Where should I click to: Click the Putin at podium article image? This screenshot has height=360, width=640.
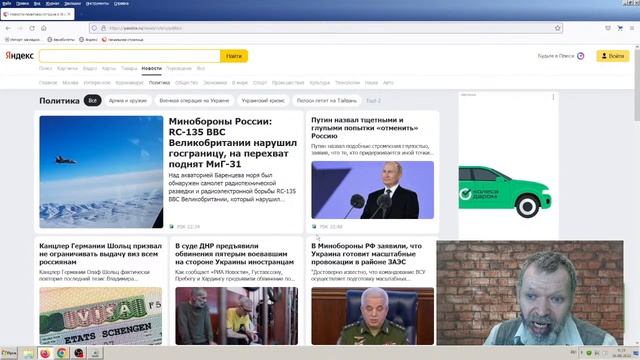coord(373,190)
